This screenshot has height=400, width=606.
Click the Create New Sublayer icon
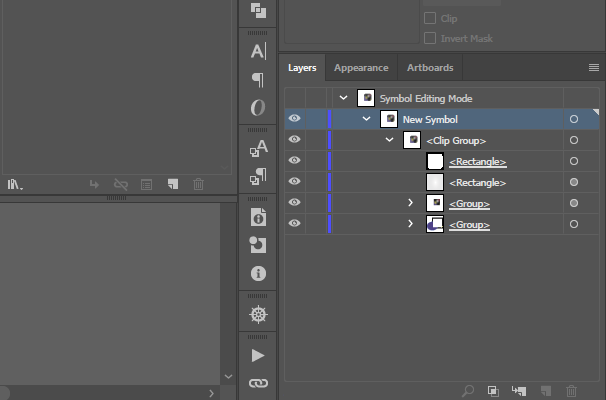[519, 391]
